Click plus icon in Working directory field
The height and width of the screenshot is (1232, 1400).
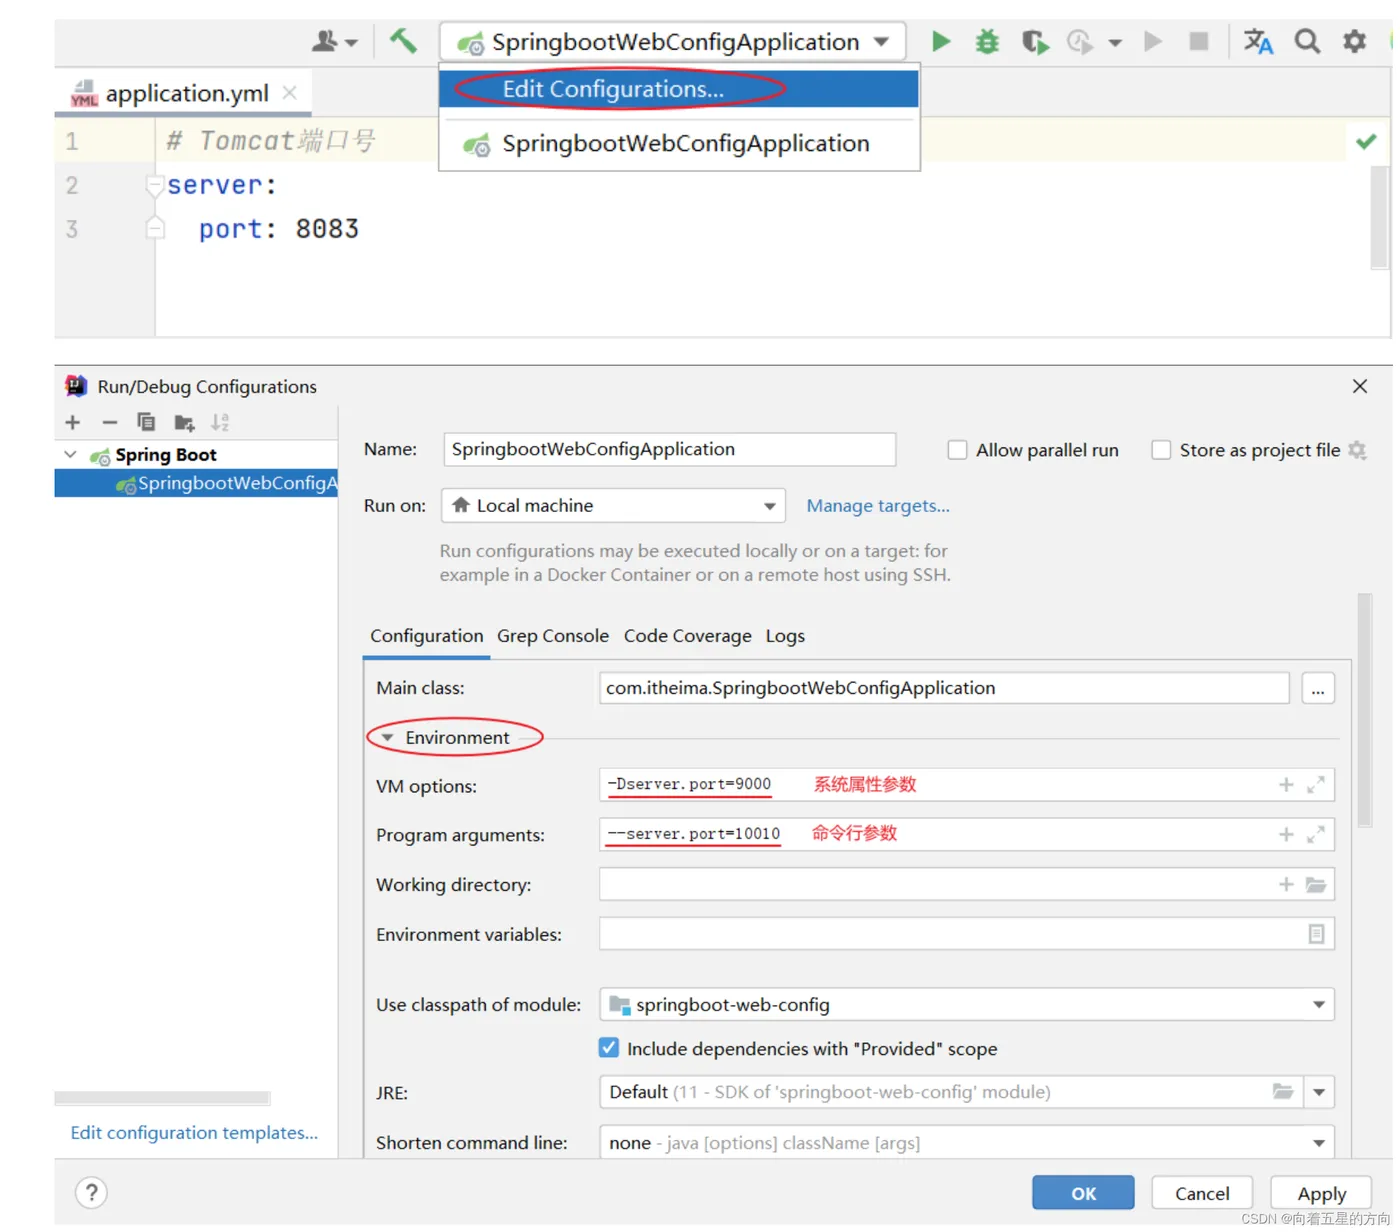point(1286,884)
